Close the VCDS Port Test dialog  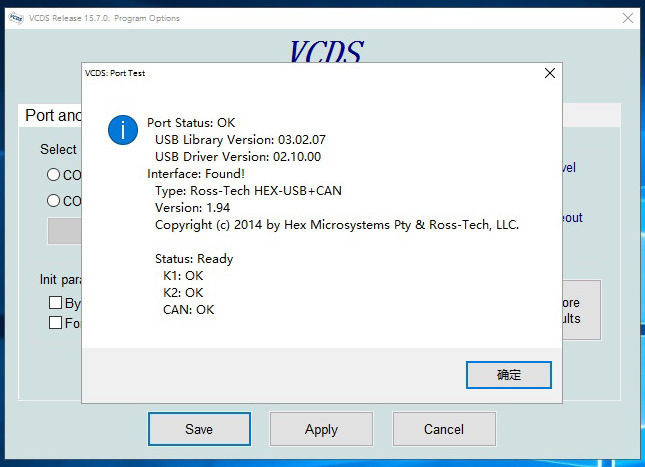tap(550, 73)
